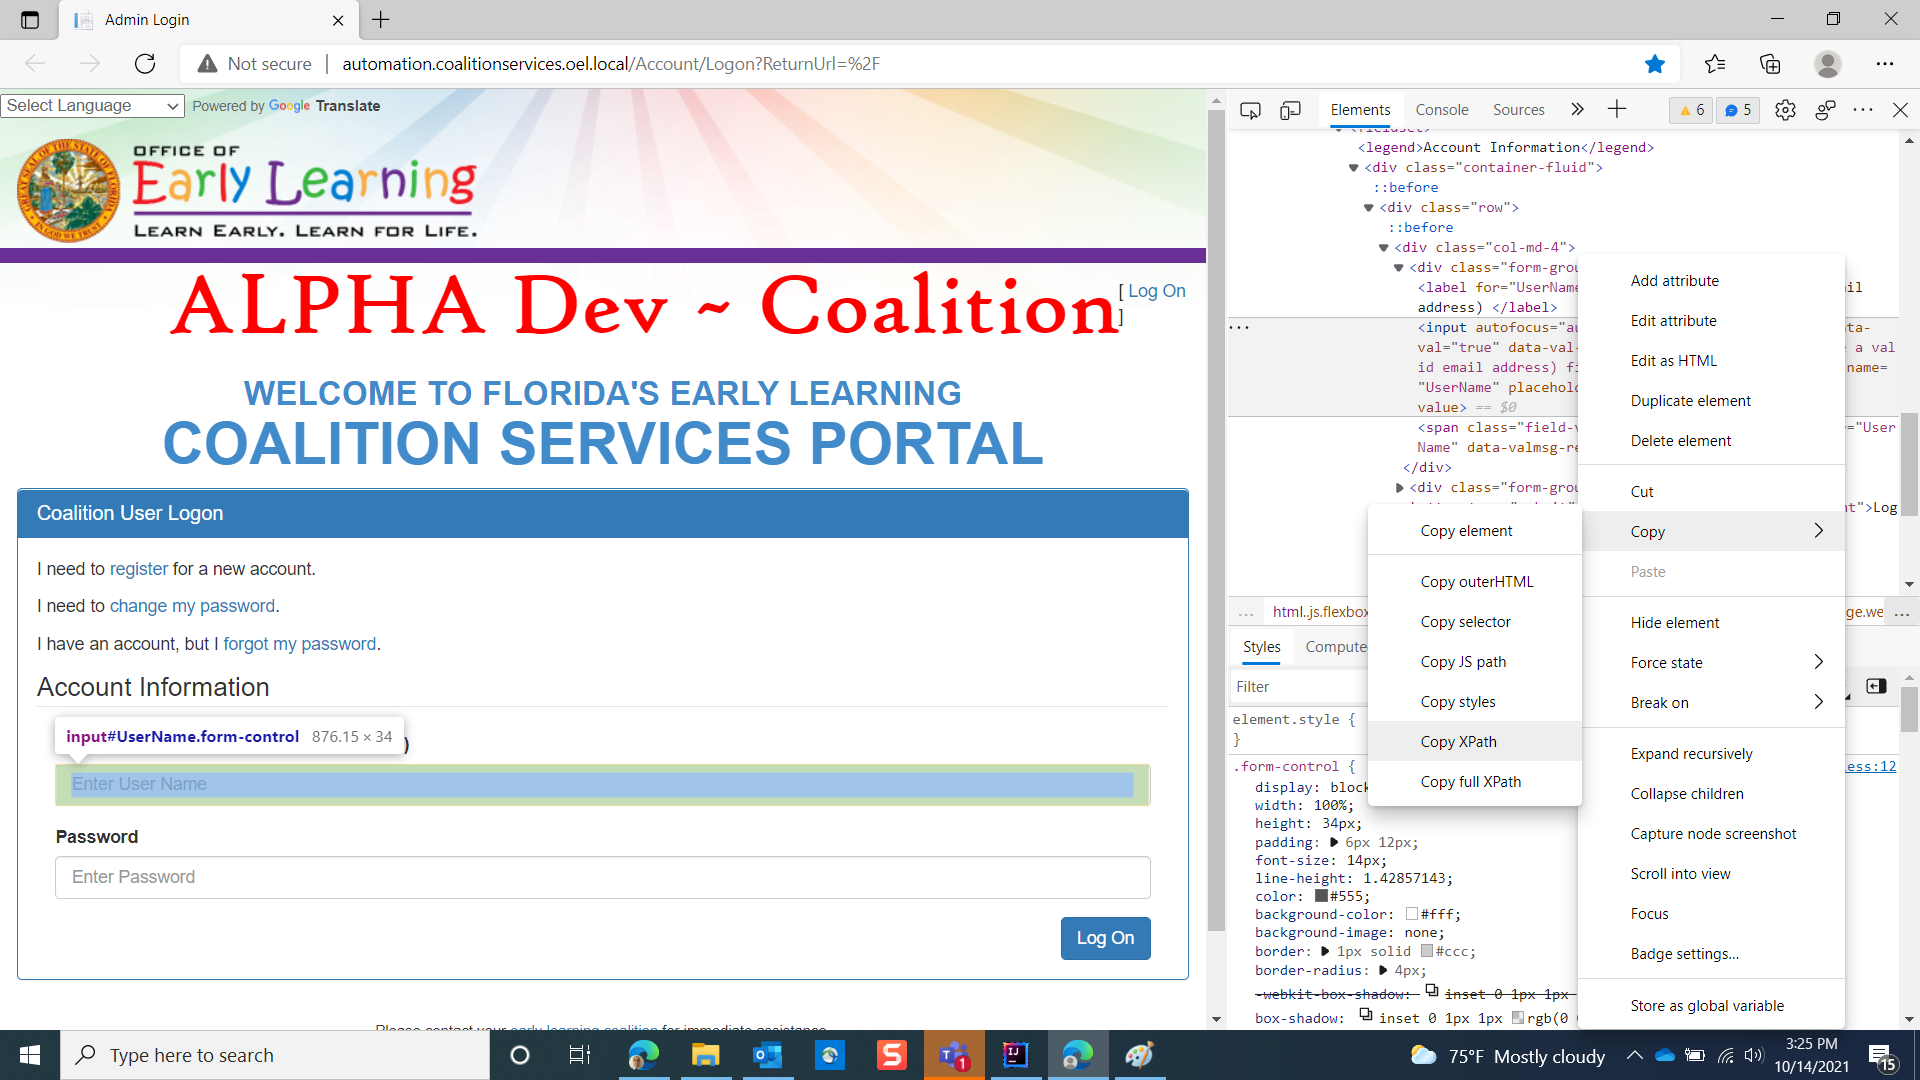Switch to the Console tab
Image resolution: width=1920 pixels, height=1080 pixels.
pos(1441,110)
